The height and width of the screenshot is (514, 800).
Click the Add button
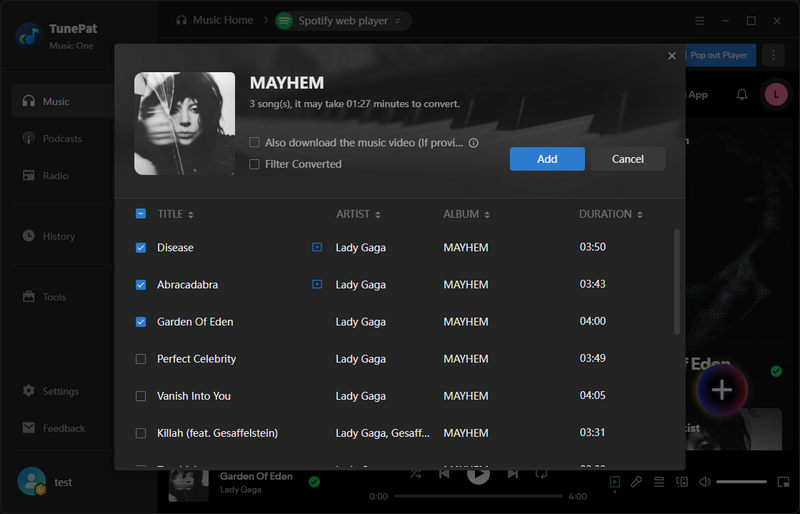[547, 159]
